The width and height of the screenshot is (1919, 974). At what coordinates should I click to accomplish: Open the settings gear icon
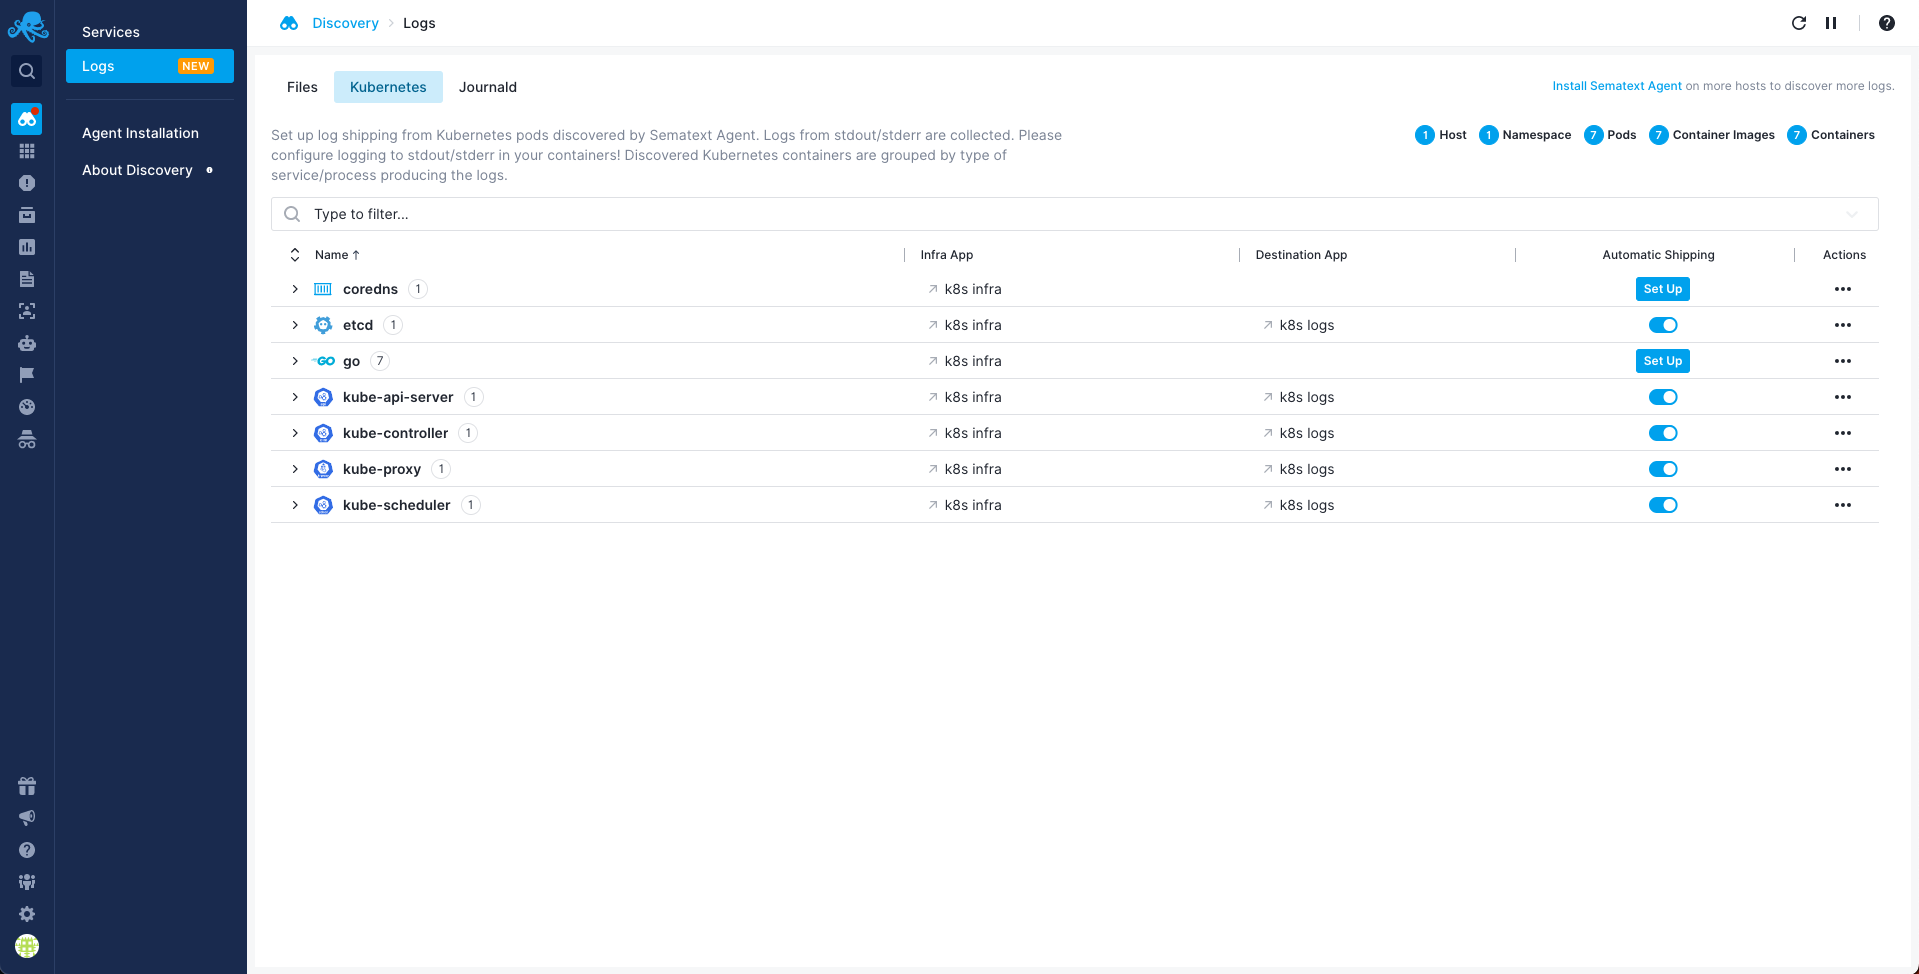(27, 914)
